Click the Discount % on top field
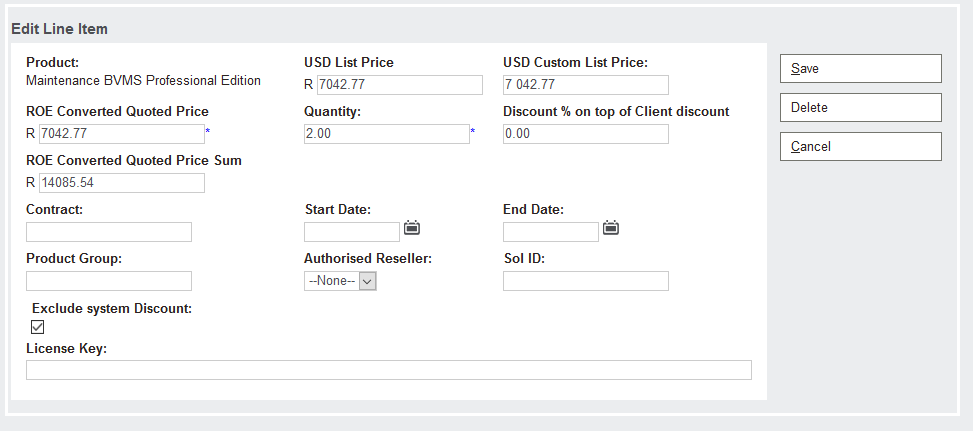The height and width of the screenshot is (431, 973). (585, 134)
